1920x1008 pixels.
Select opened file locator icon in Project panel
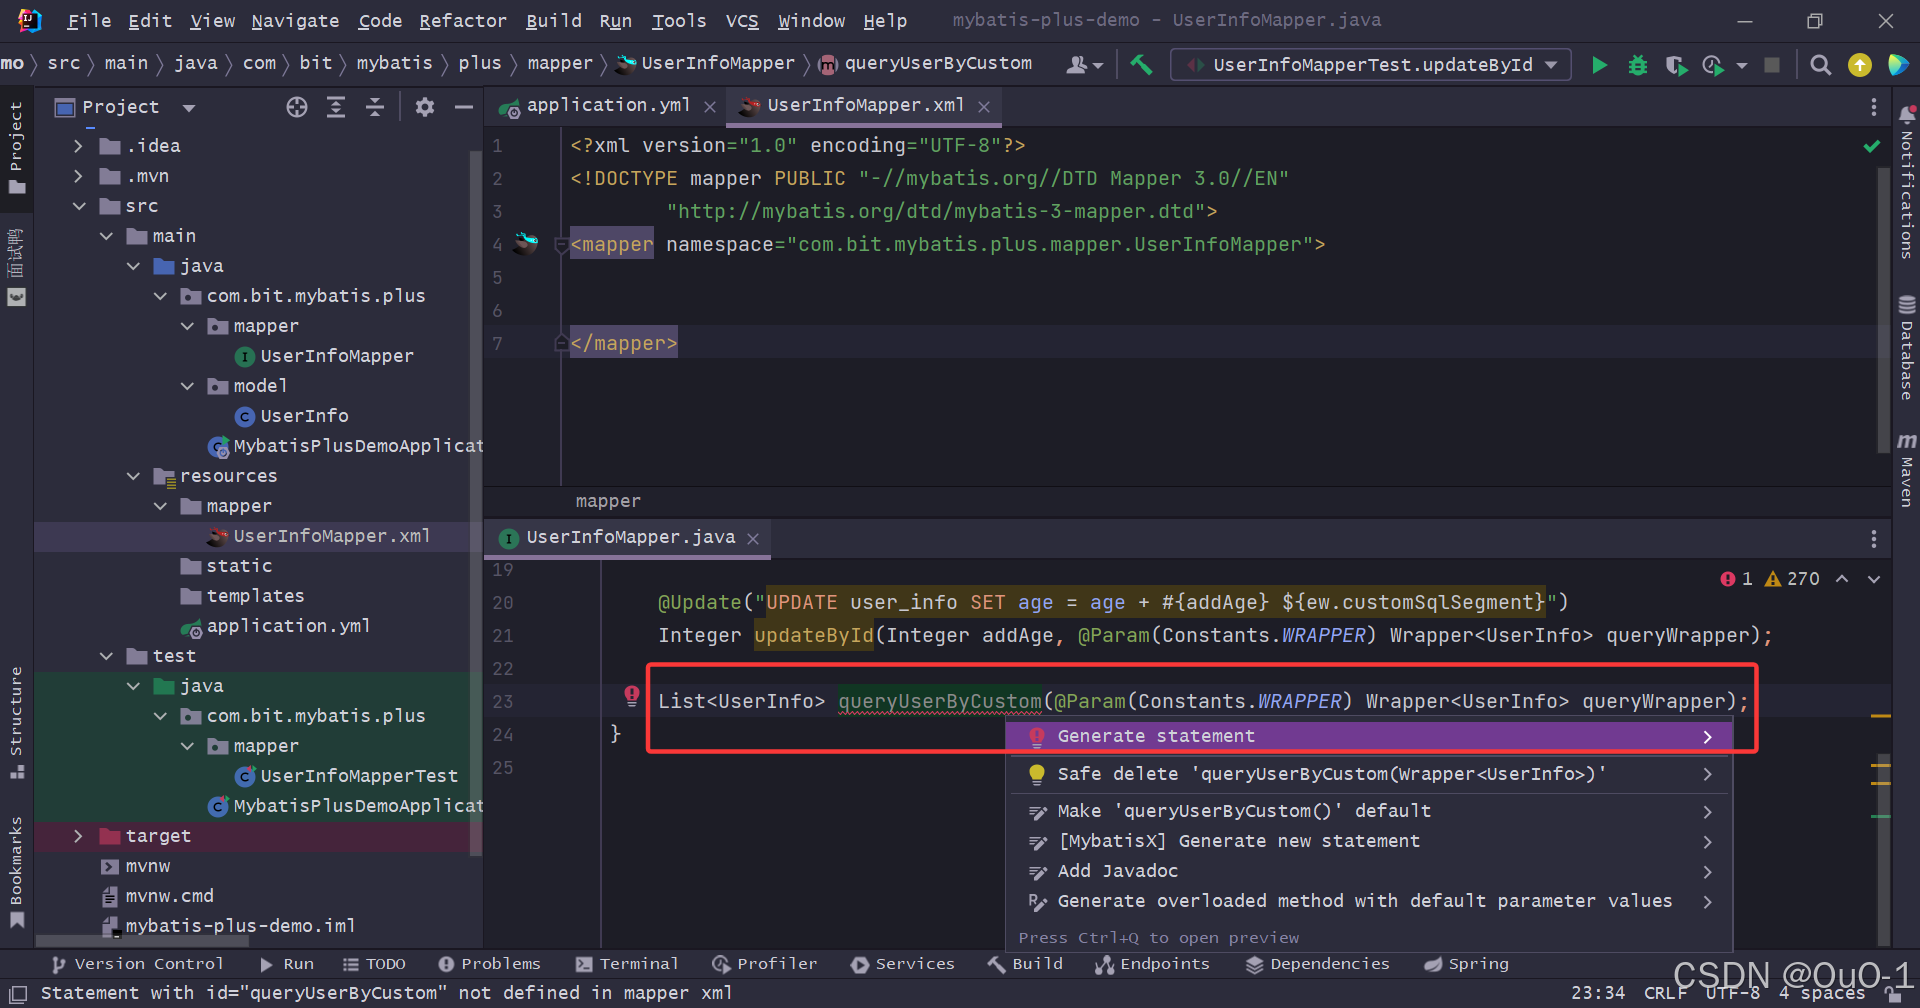coord(297,107)
